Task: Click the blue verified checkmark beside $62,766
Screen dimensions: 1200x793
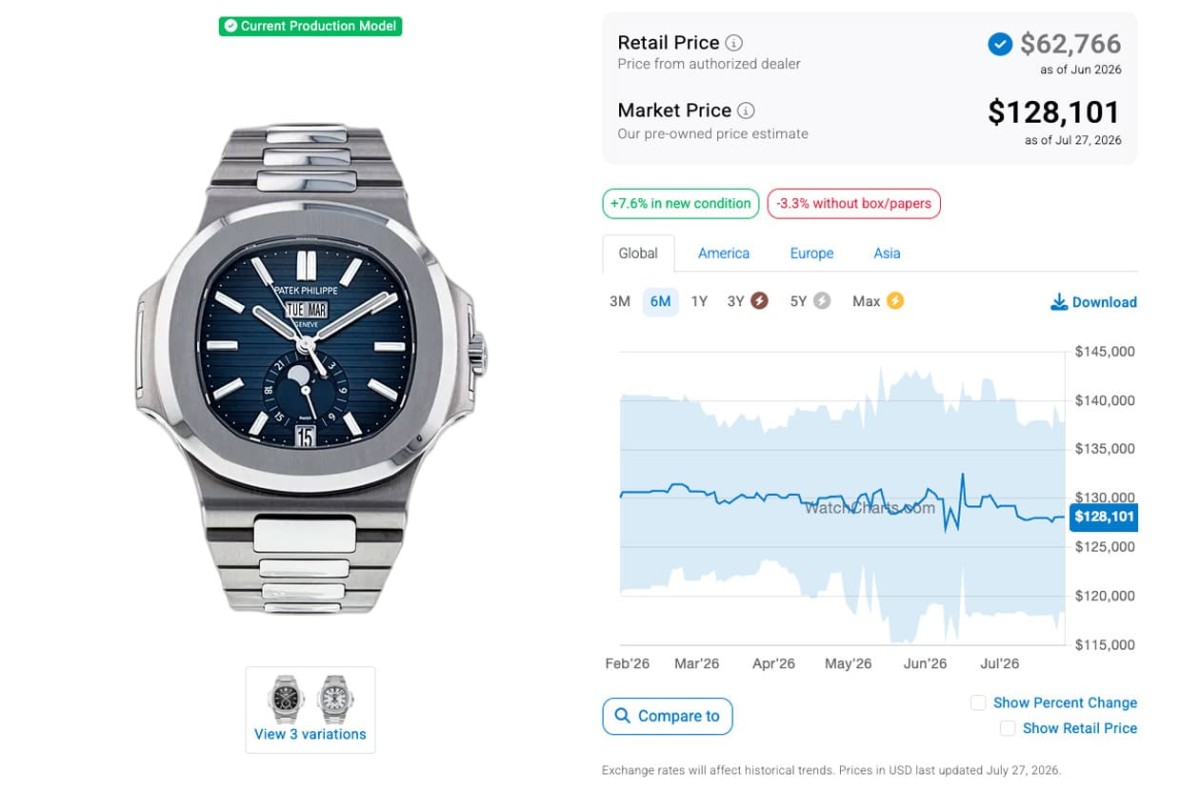Action: 1000,44
